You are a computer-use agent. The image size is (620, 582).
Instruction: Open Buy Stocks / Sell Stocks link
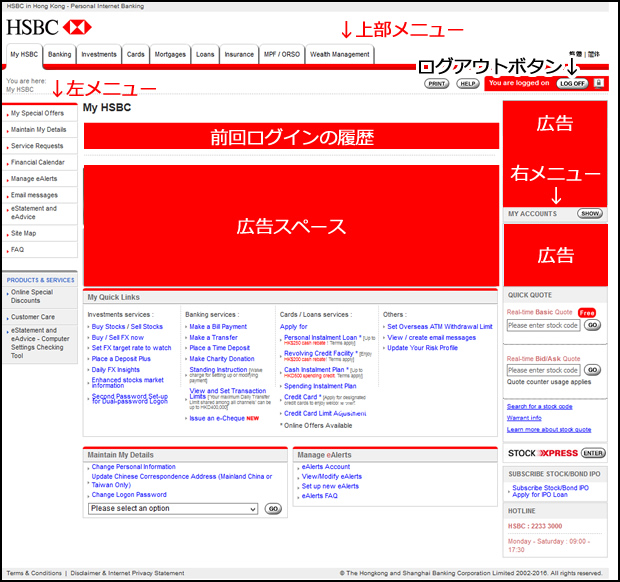coord(127,327)
